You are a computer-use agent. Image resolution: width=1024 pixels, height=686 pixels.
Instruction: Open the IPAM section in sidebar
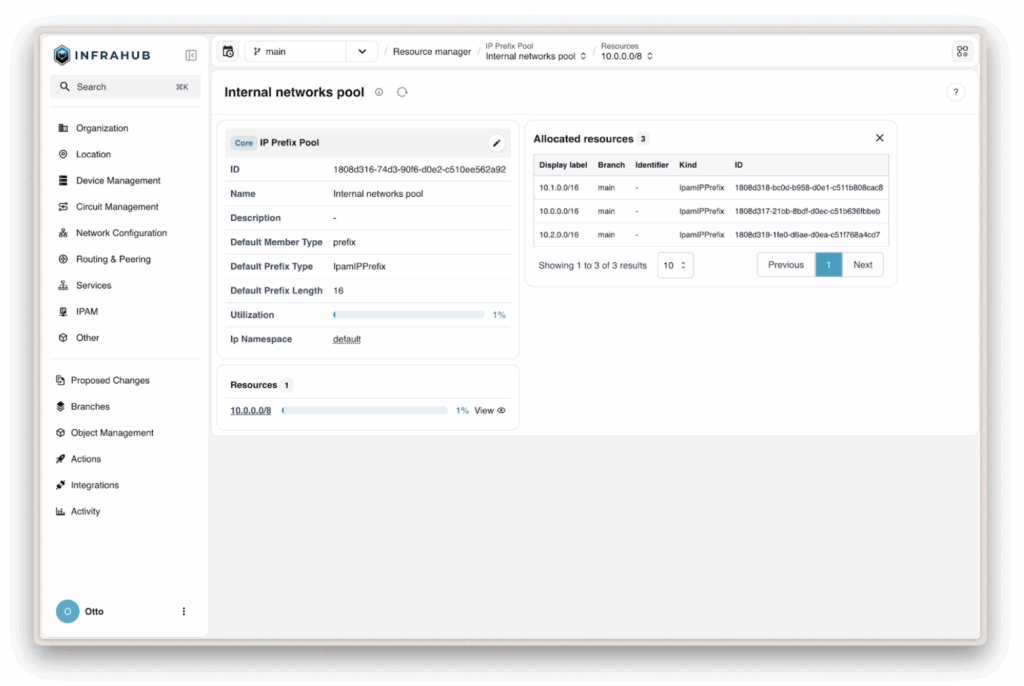[x=85, y=311]
